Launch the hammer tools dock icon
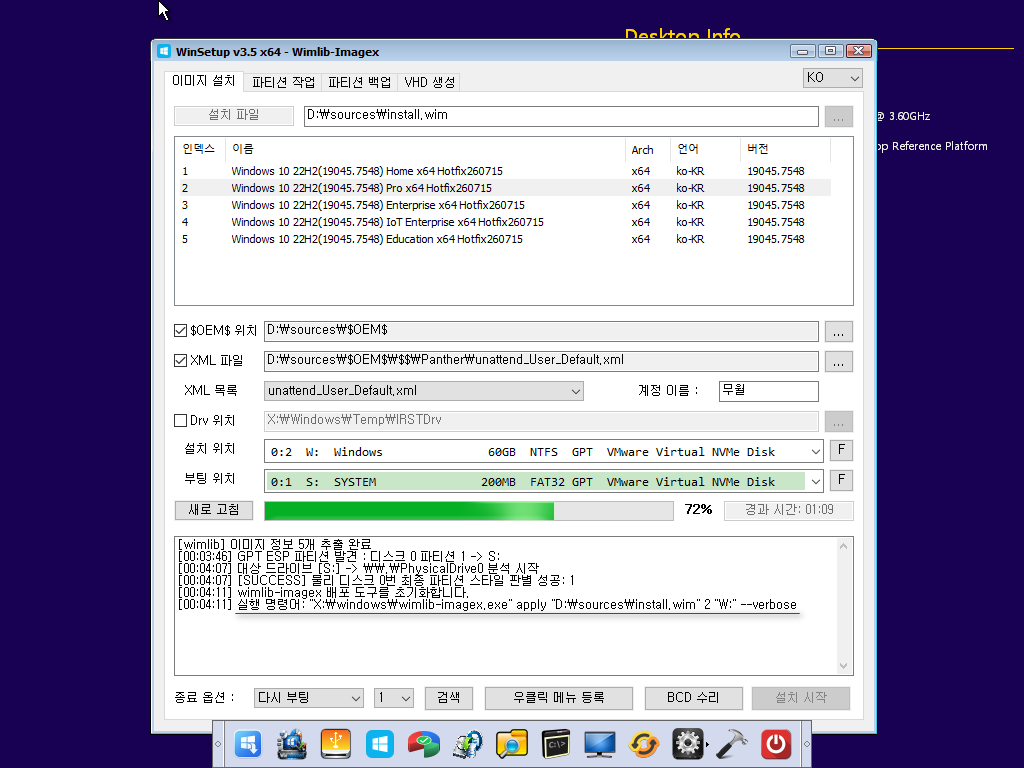Image resolution: width=1024 pixels, height=768 pixels. (x=732, y=744)
